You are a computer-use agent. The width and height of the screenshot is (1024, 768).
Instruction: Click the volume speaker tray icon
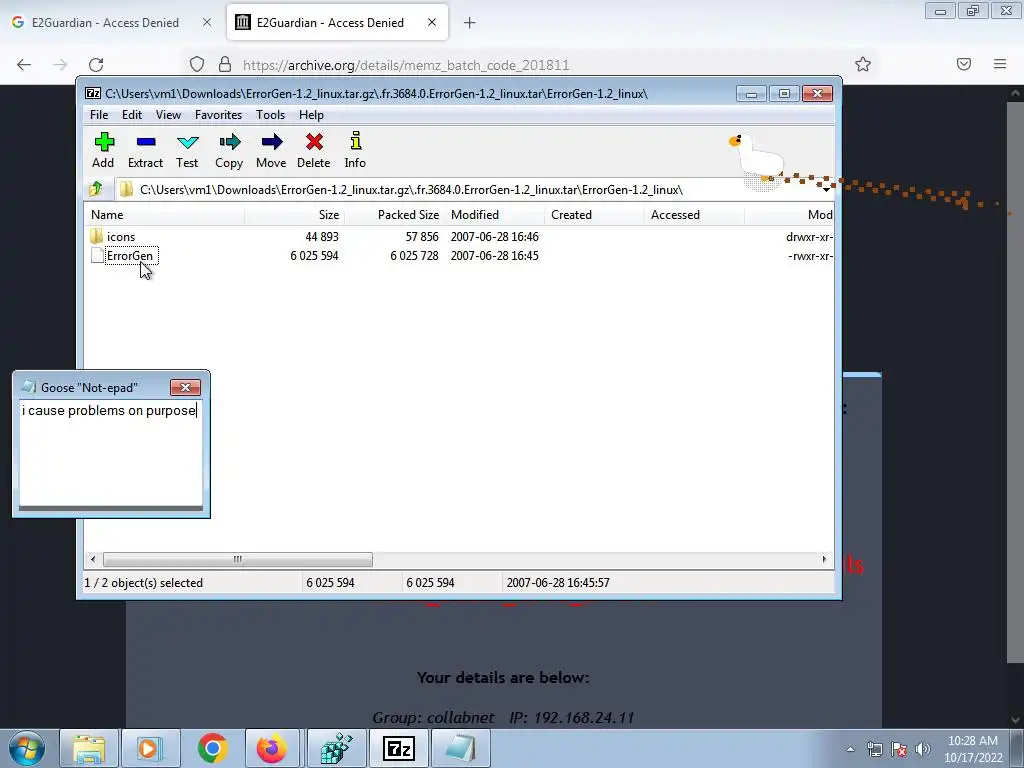(x=923, y=749)
